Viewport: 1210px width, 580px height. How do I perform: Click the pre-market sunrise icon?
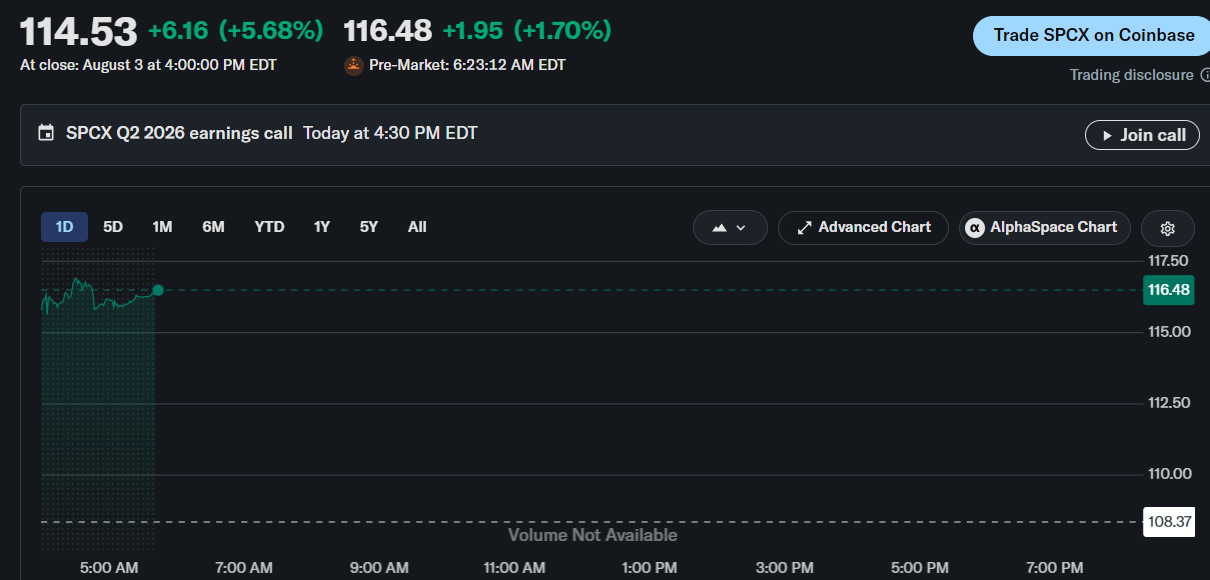(353, 65)
